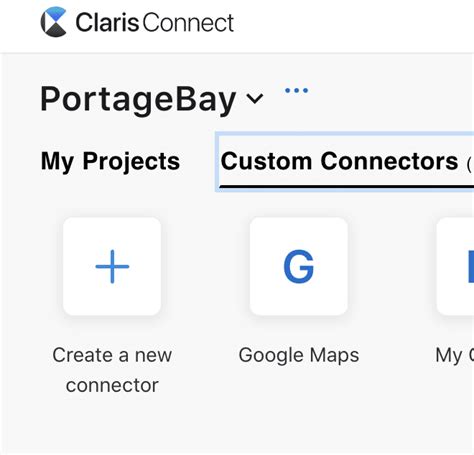
Task: Click the word 'Claris' in the header logo
Action: pos(107,22)
